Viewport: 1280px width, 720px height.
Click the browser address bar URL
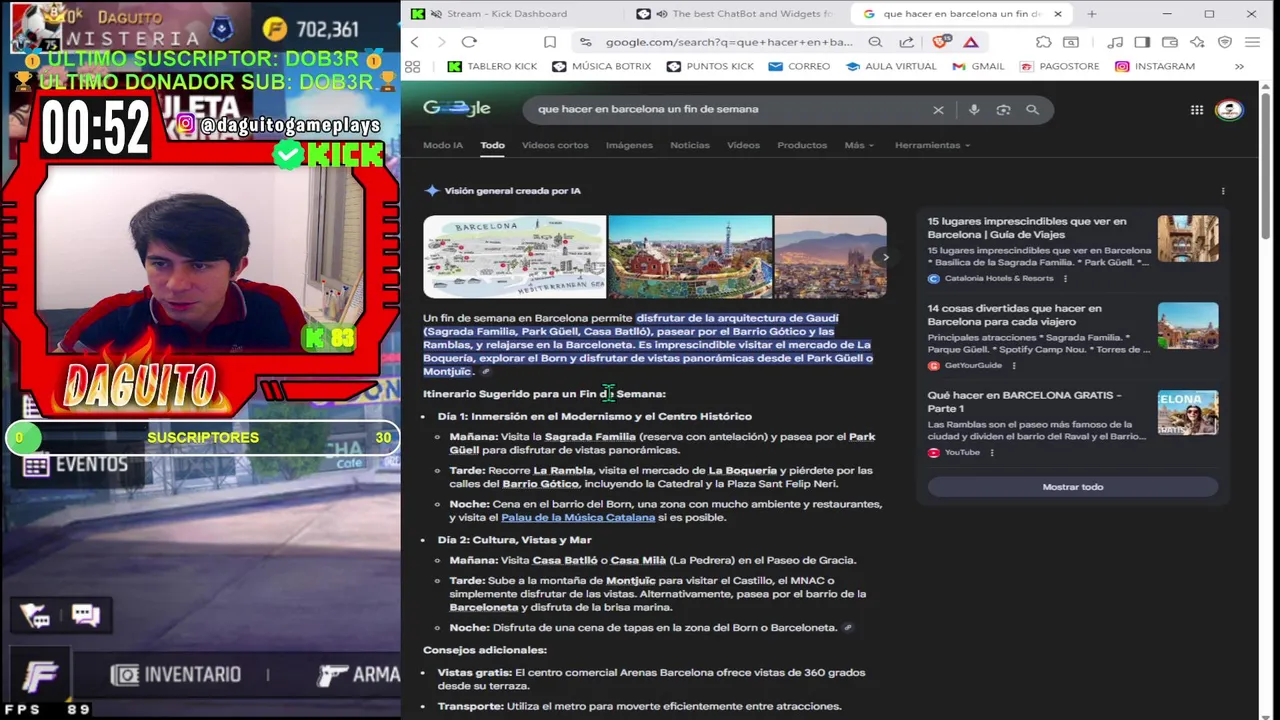[729, 42]
